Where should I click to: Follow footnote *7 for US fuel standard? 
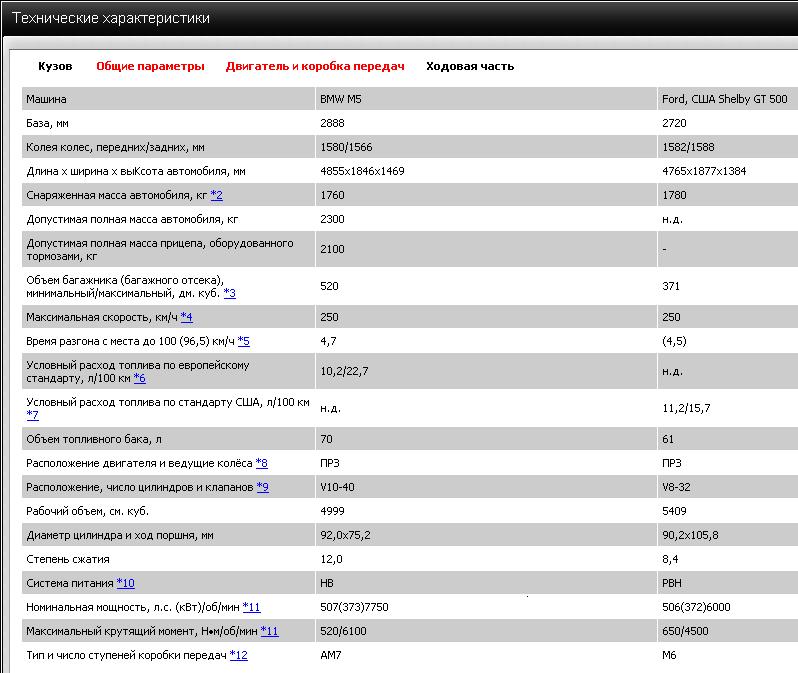(32, 415)
